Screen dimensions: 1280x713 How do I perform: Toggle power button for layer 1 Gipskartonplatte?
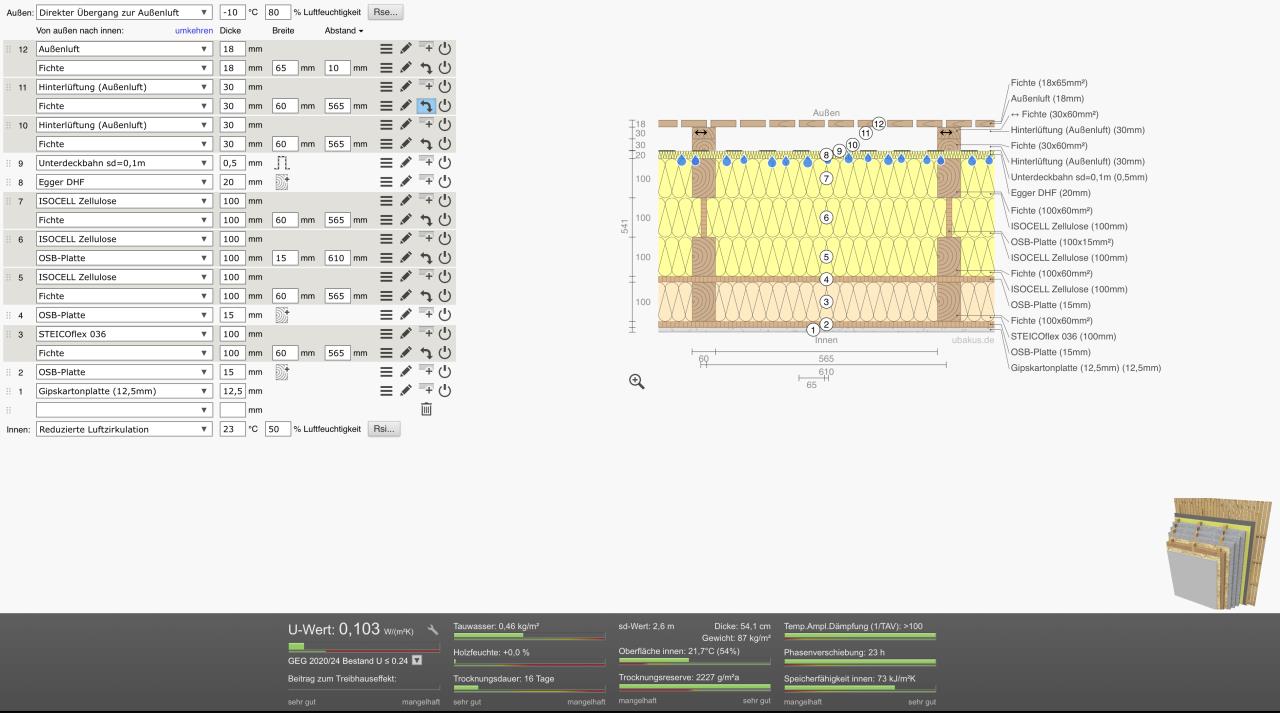(445, 391)
